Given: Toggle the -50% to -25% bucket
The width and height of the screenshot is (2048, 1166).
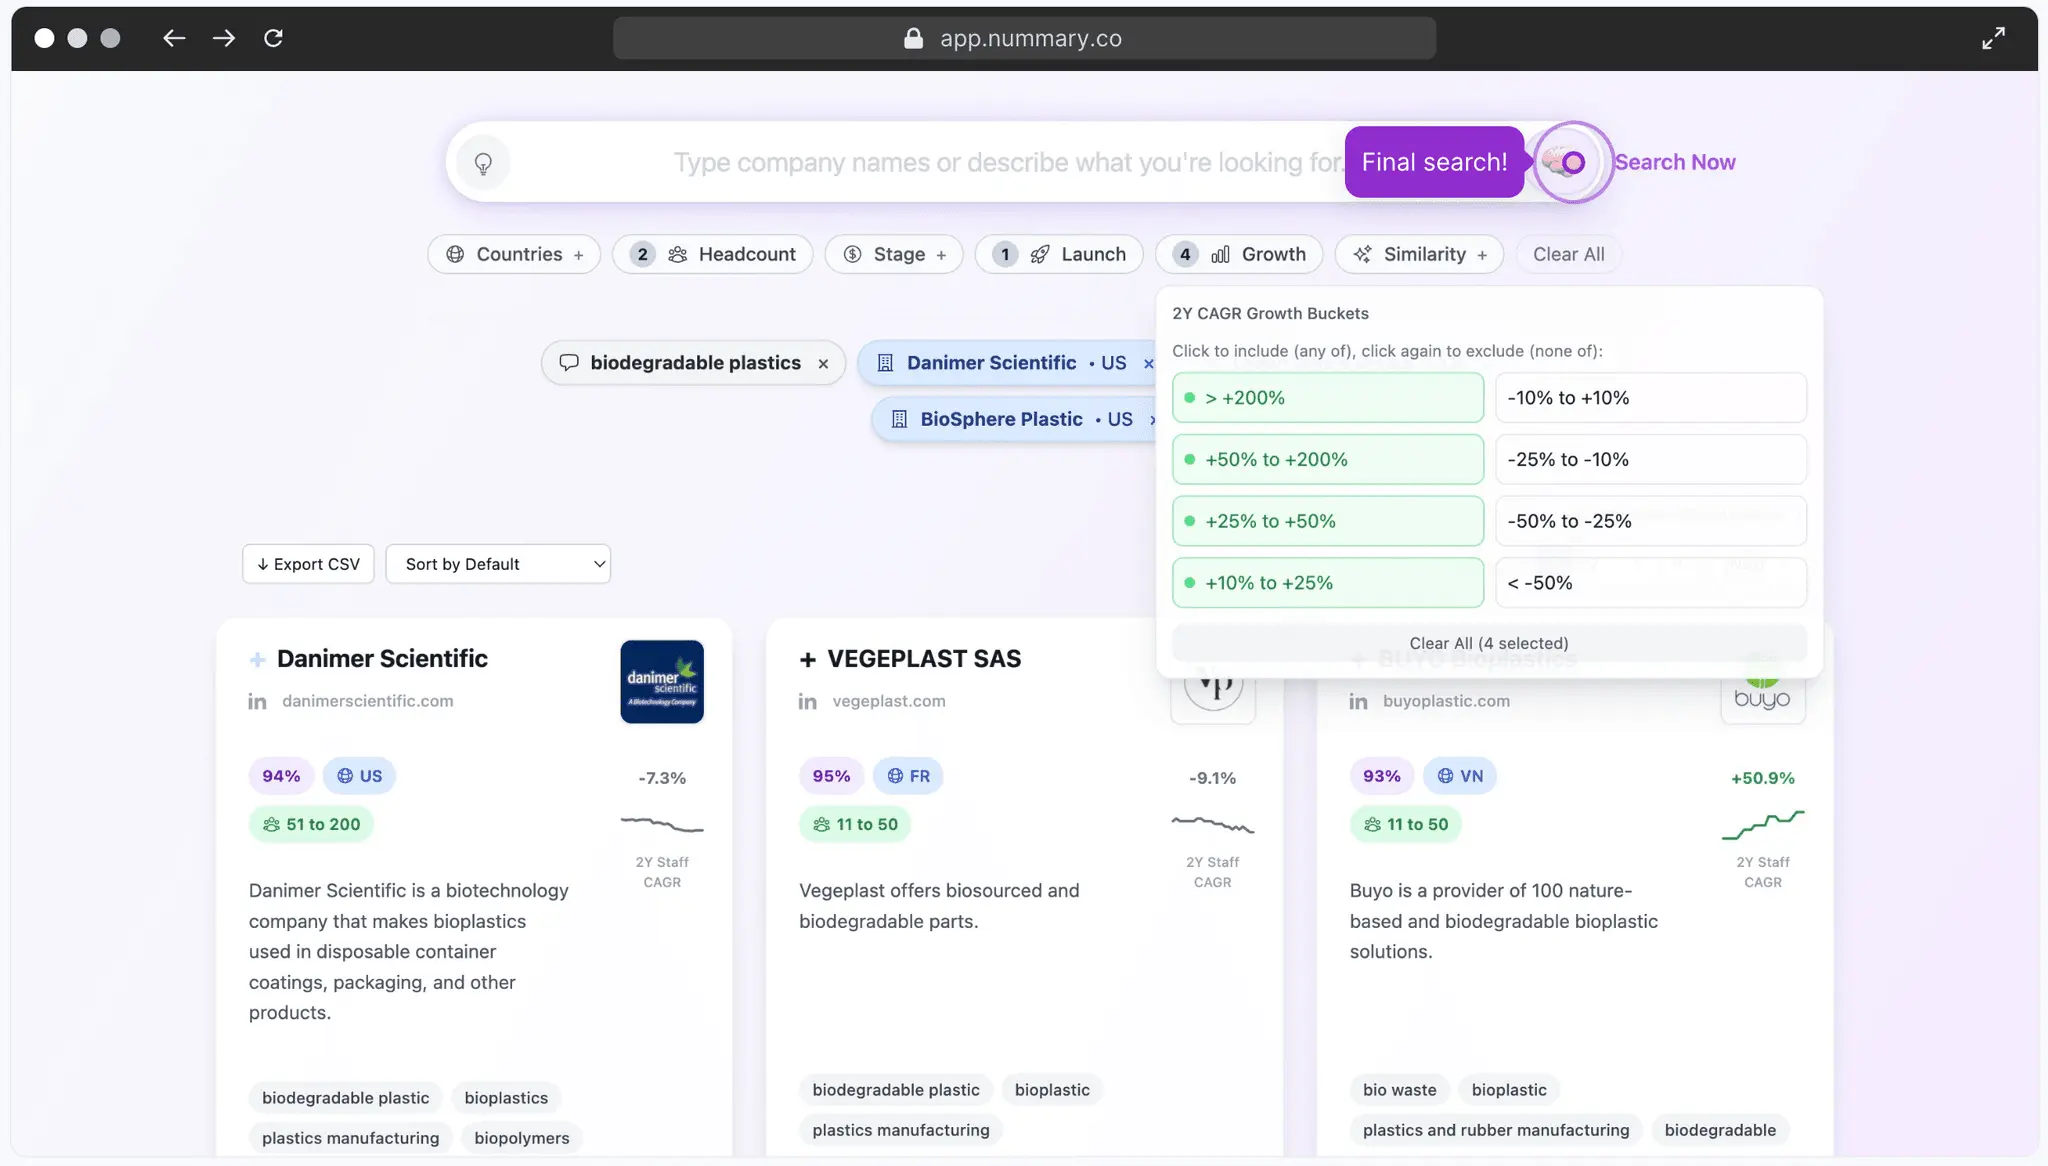Looking at the screenshot, I should pos(1651,521).
